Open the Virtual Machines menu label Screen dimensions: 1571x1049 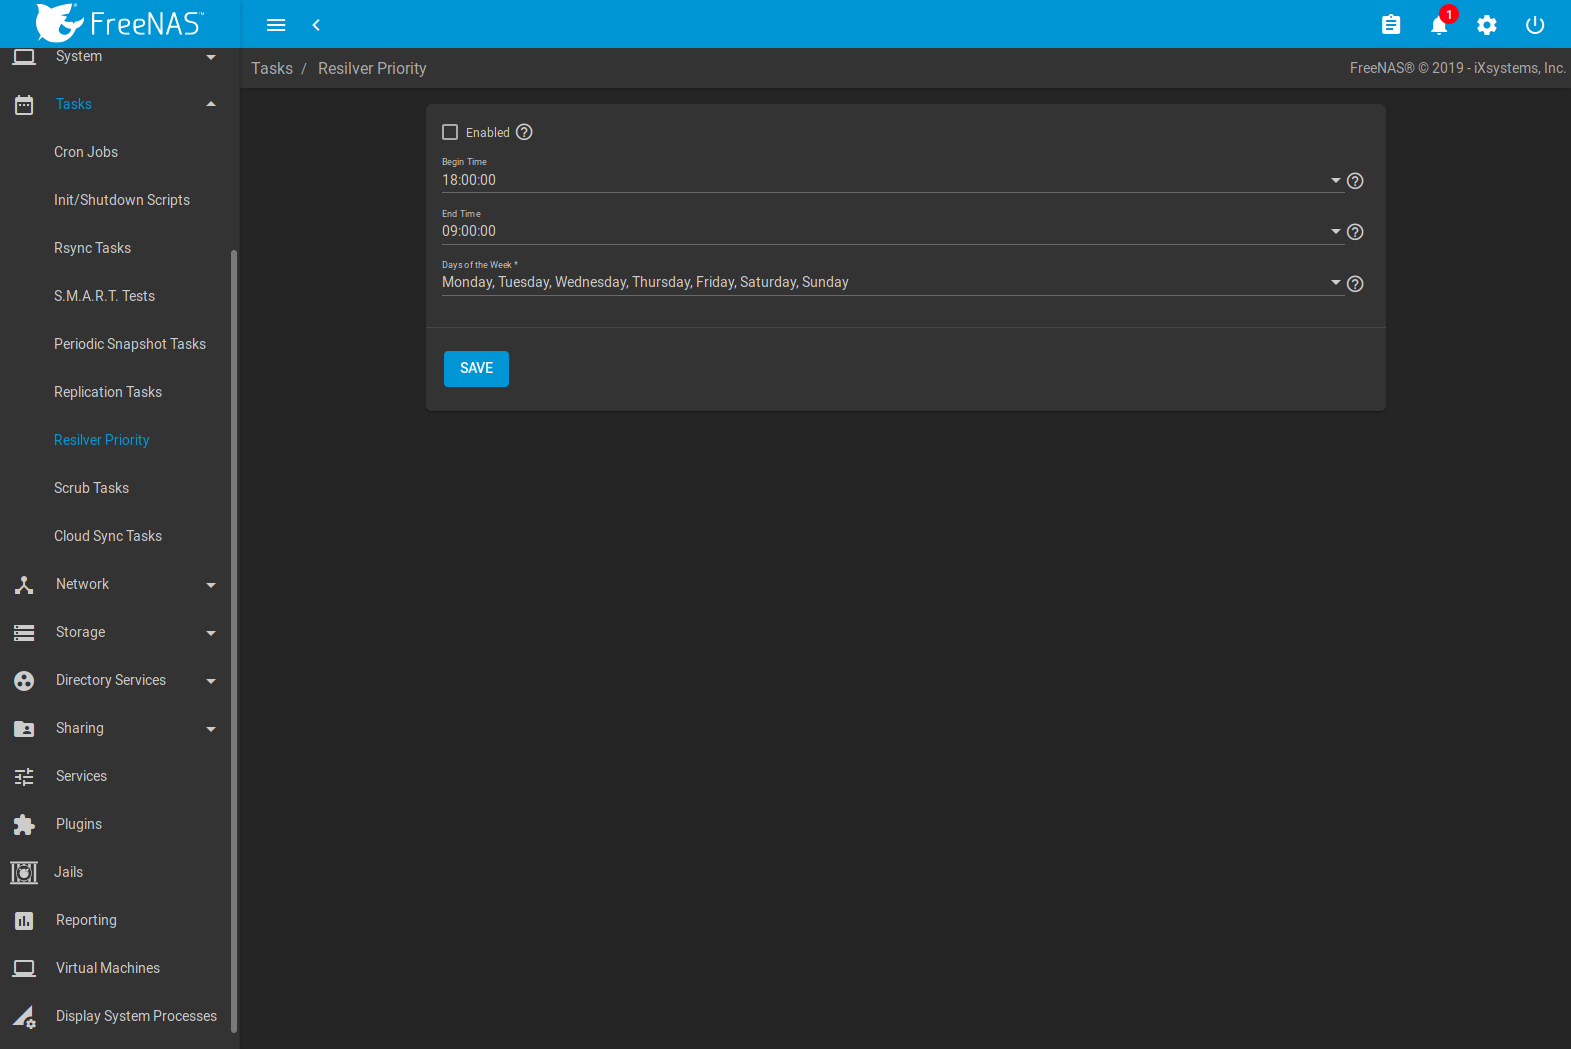point(108,968)
